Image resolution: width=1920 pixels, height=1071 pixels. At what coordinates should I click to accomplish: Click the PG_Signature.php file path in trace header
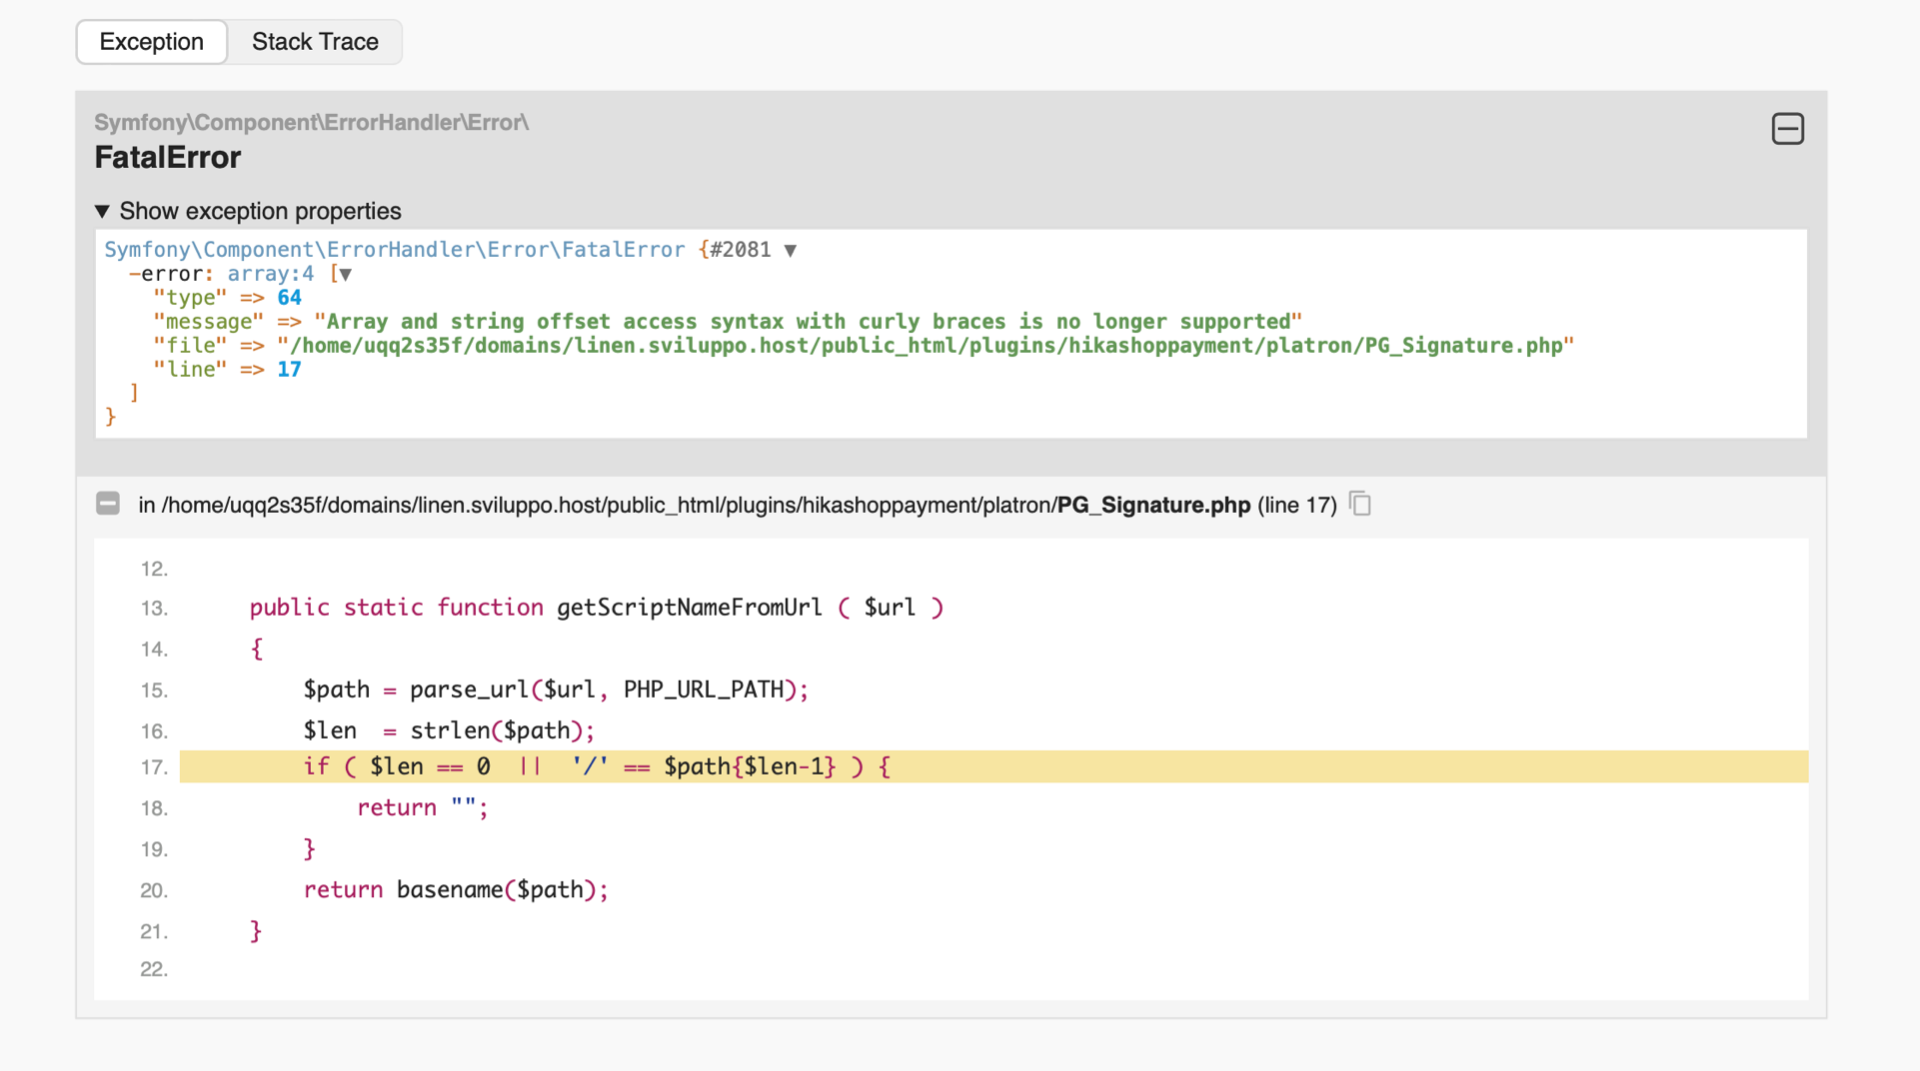tap(705, 505)
